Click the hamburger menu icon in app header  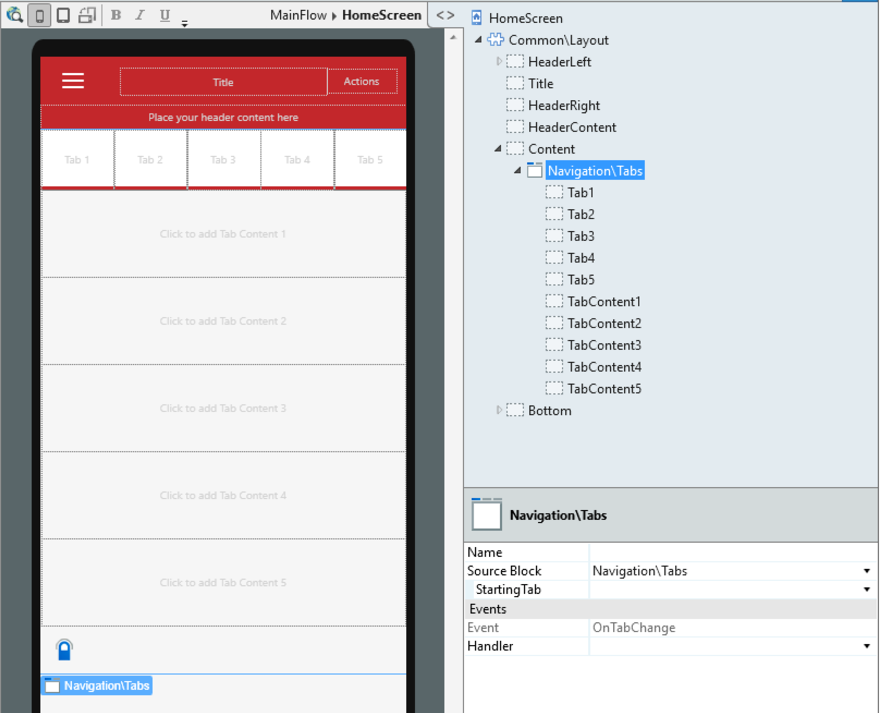pyautogui.click(x=73, y=81)
